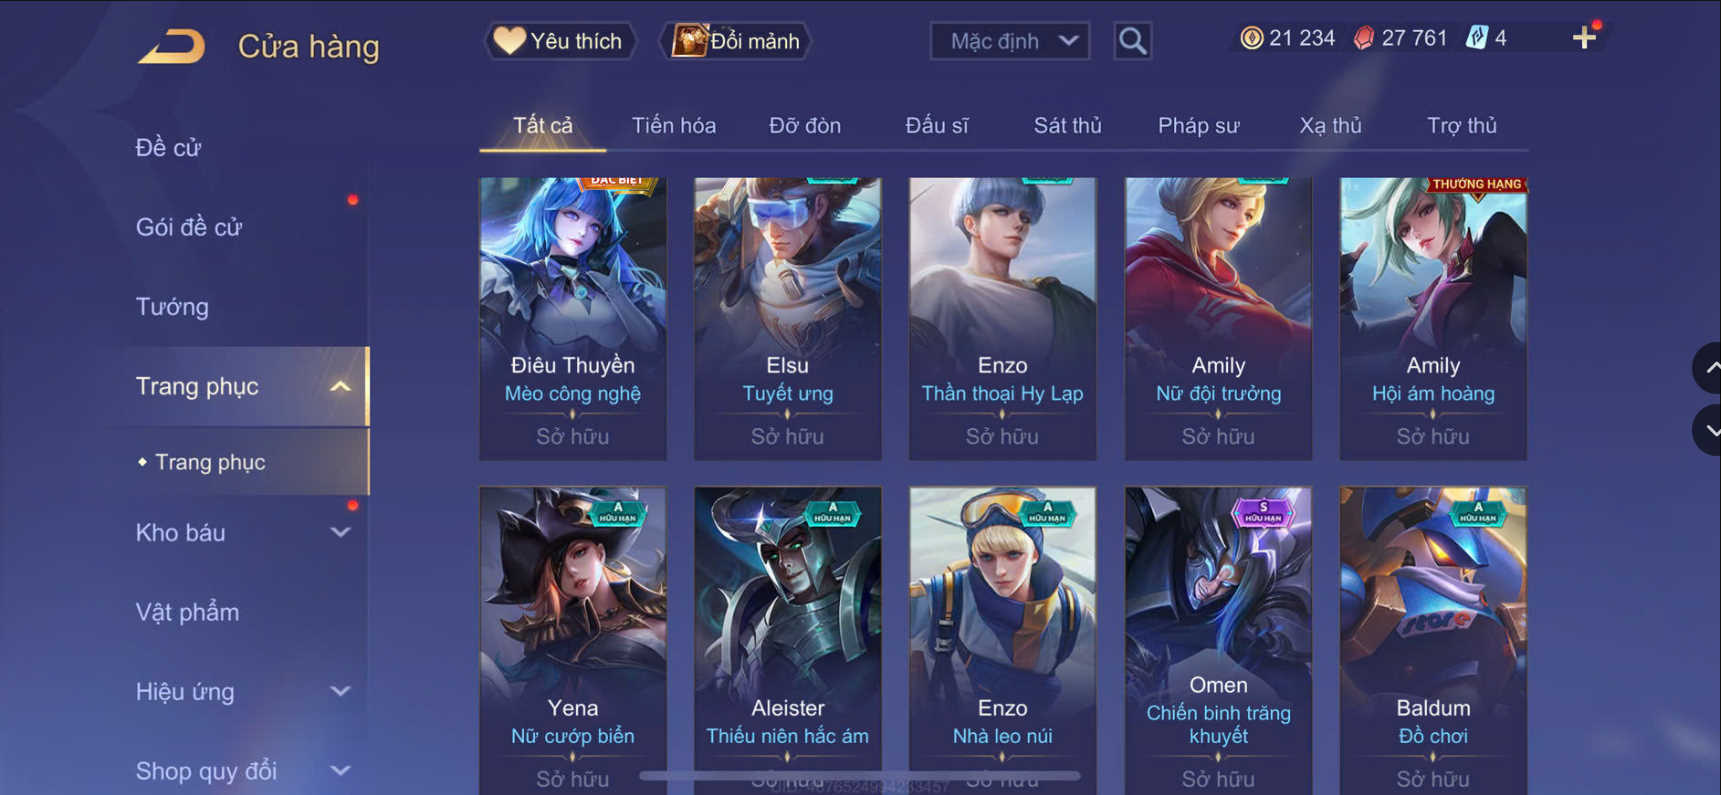Open Gói đề cử in the sidebar
The height and width of the screenshot is (795, 1721).
pyautogui.click(x=189, y=227)
